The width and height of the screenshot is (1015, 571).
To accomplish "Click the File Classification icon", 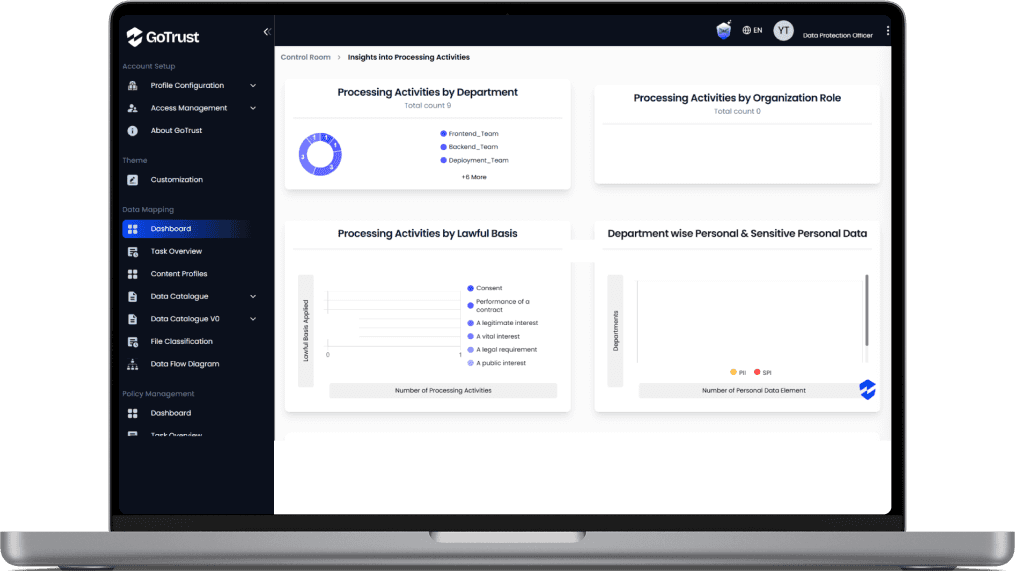I will (133, 342).
